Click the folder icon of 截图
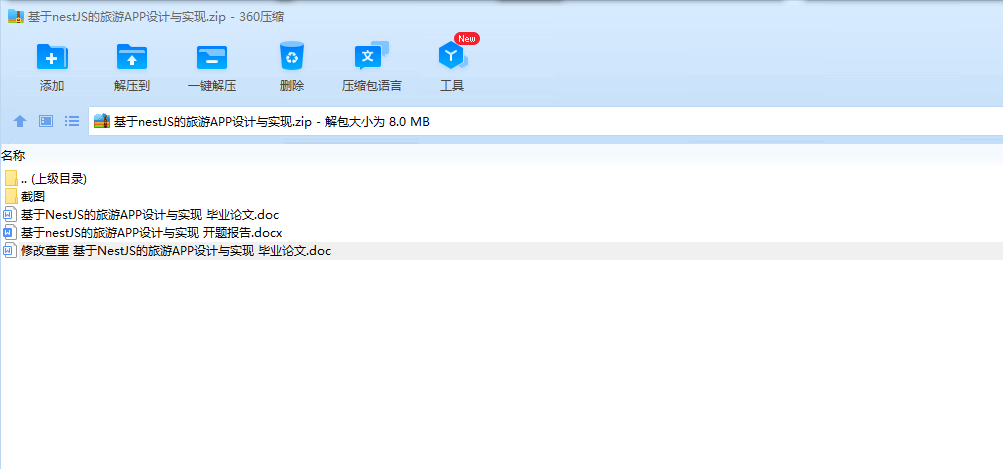 [x=11, y=196]
